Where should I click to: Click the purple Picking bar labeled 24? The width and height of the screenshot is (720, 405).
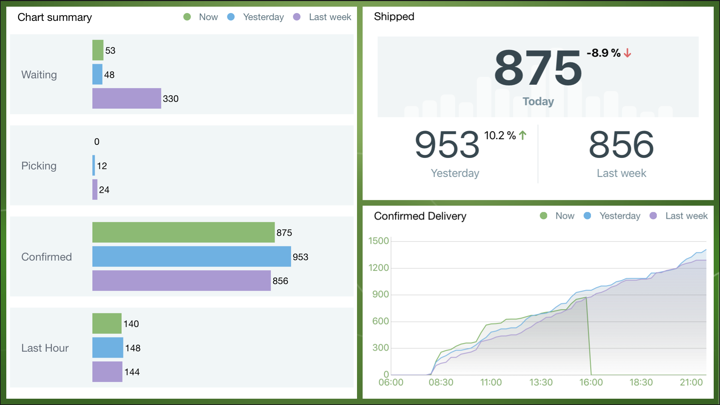pyautogui.click(x=95, y=190)
